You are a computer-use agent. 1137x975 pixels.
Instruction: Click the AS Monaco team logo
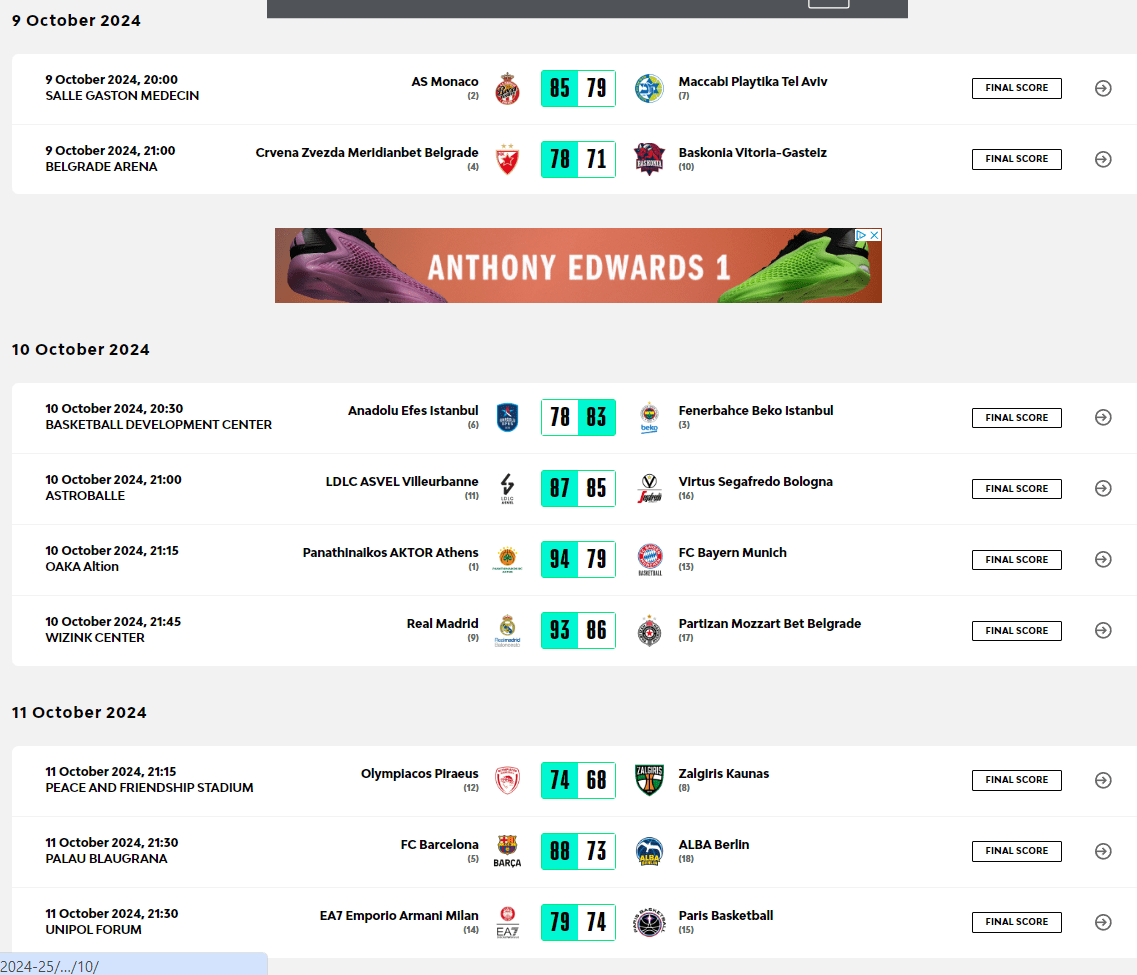point(508,88)
